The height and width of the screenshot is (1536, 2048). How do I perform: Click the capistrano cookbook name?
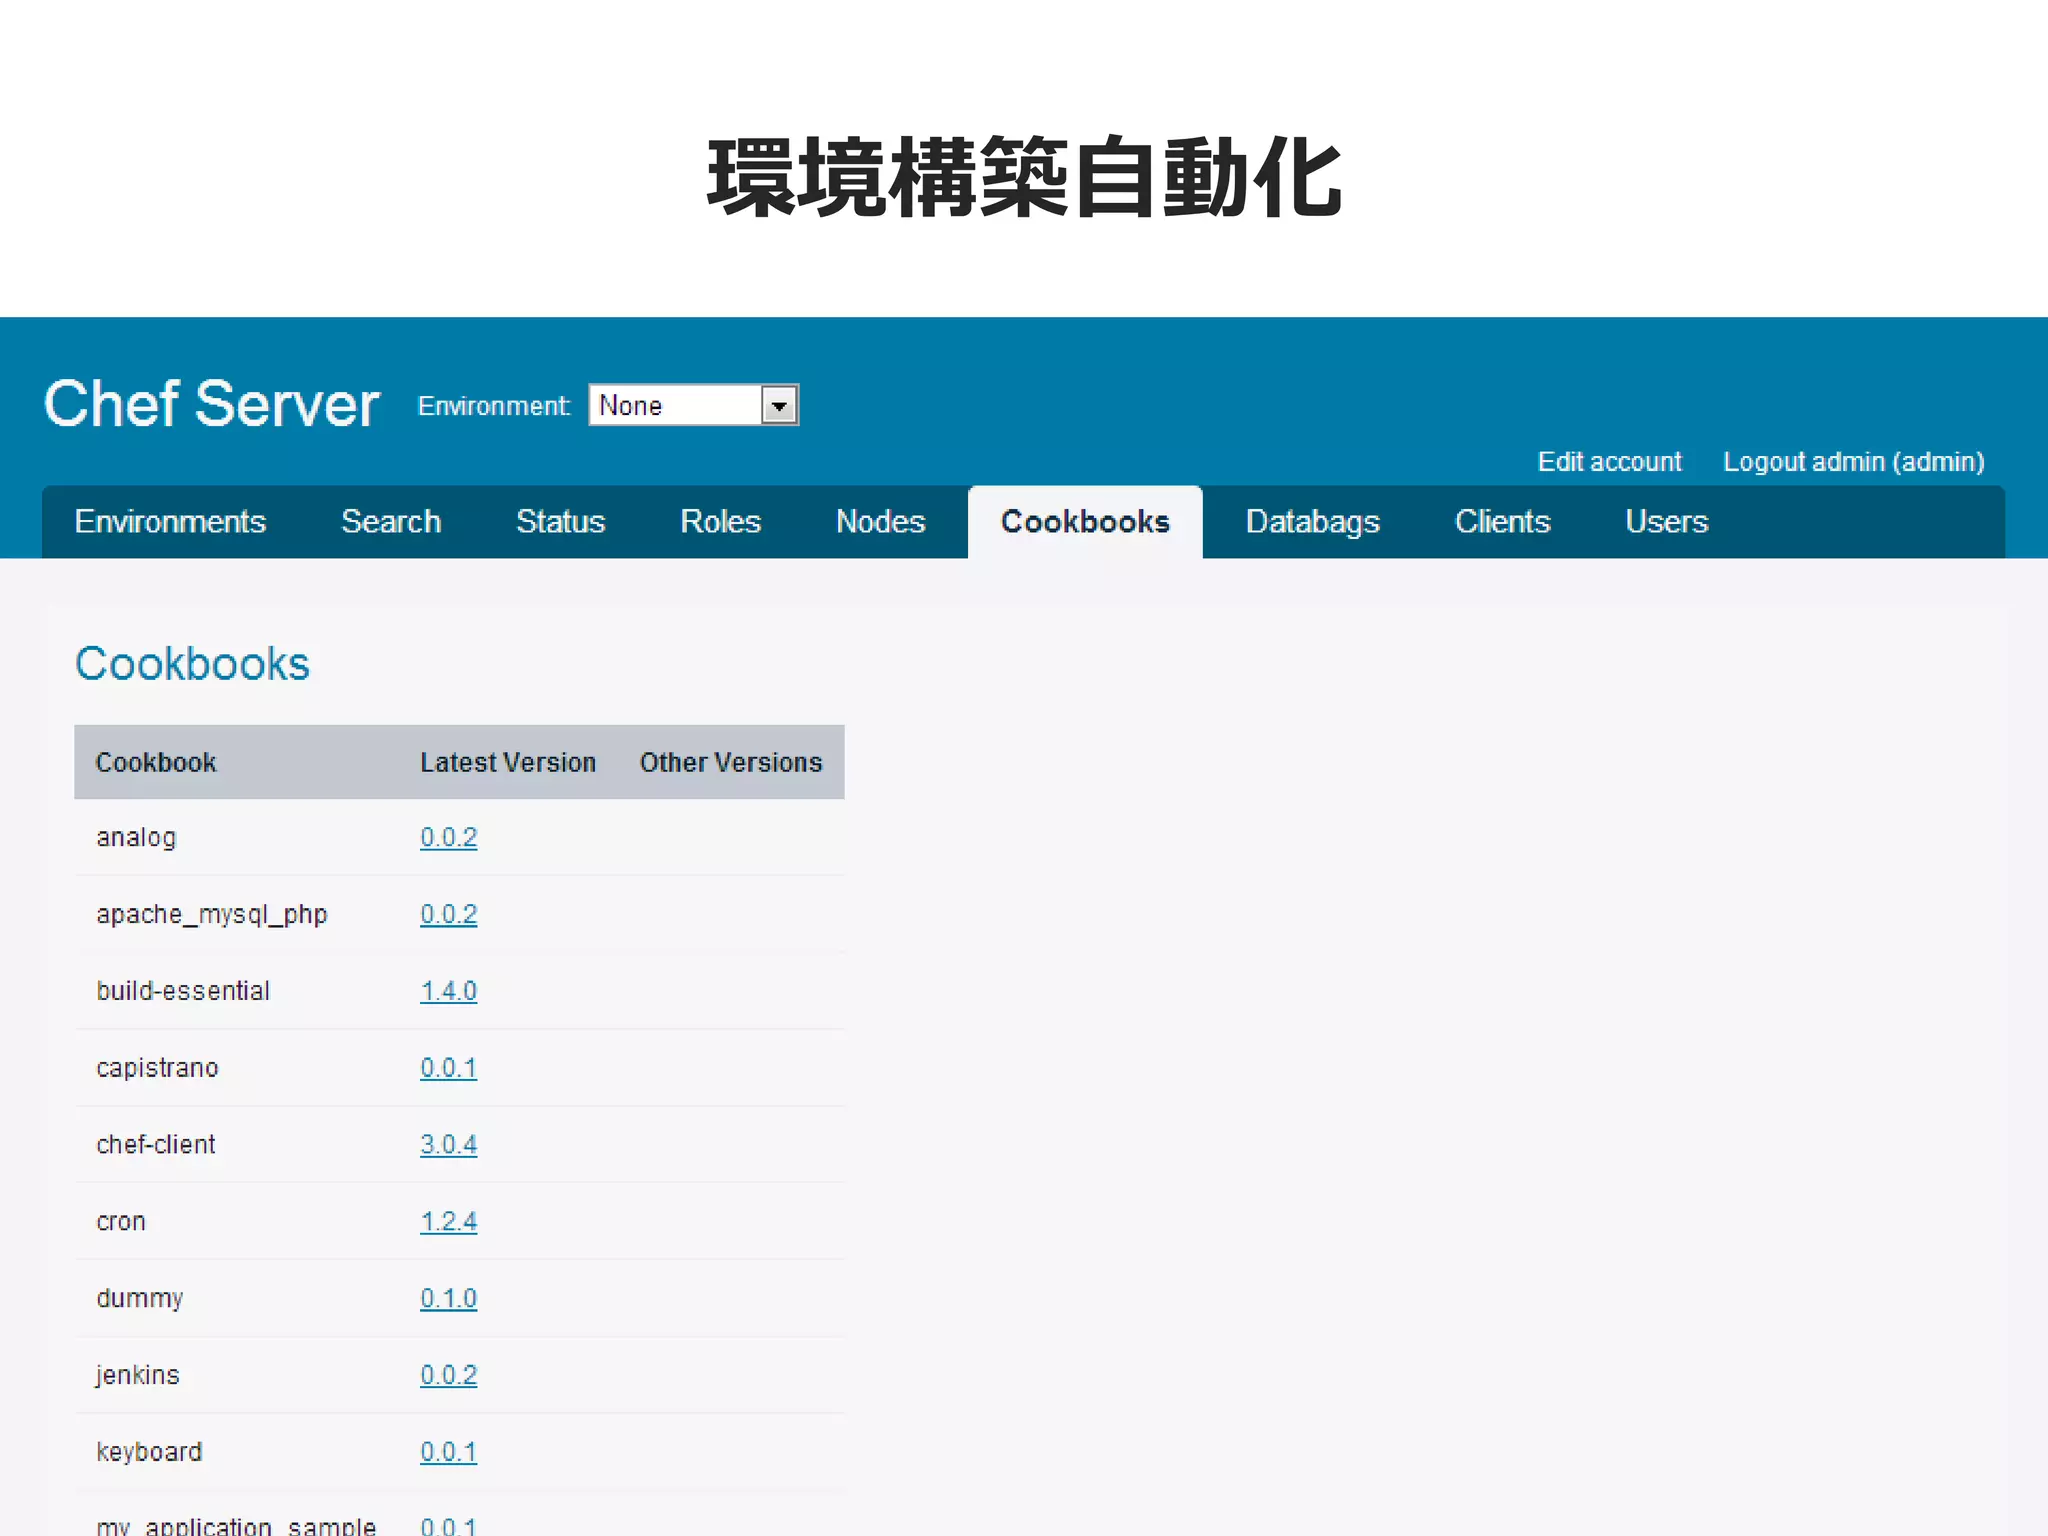pos(157,1069)
